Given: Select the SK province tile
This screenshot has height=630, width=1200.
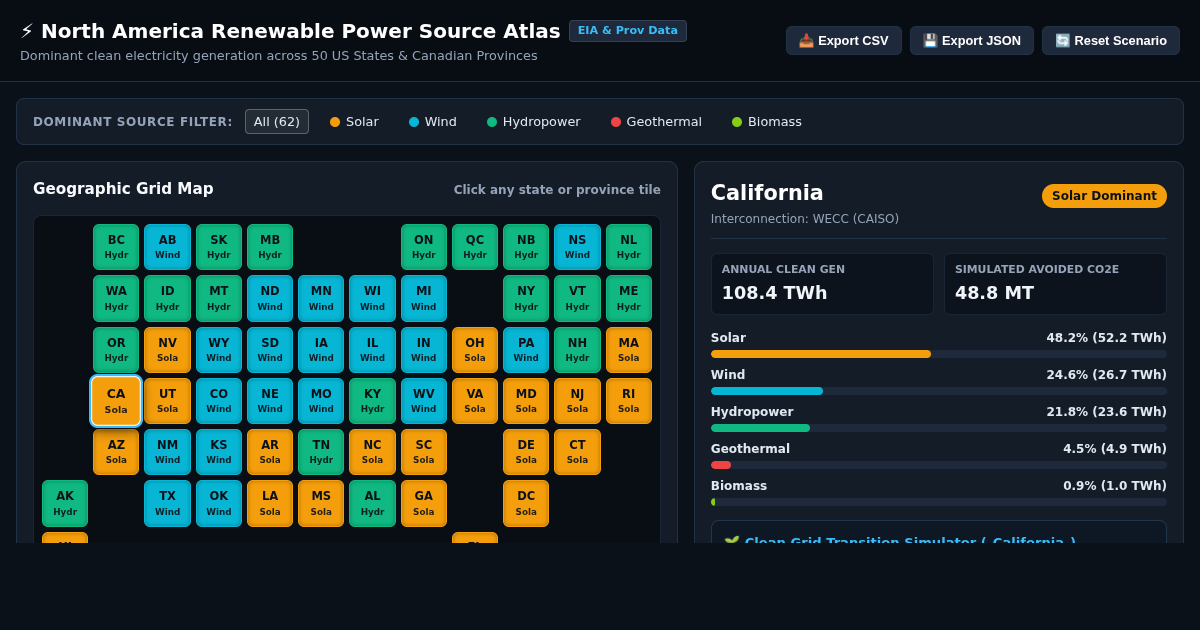Looking at the screenshot, I should click(x=219, y=247).
